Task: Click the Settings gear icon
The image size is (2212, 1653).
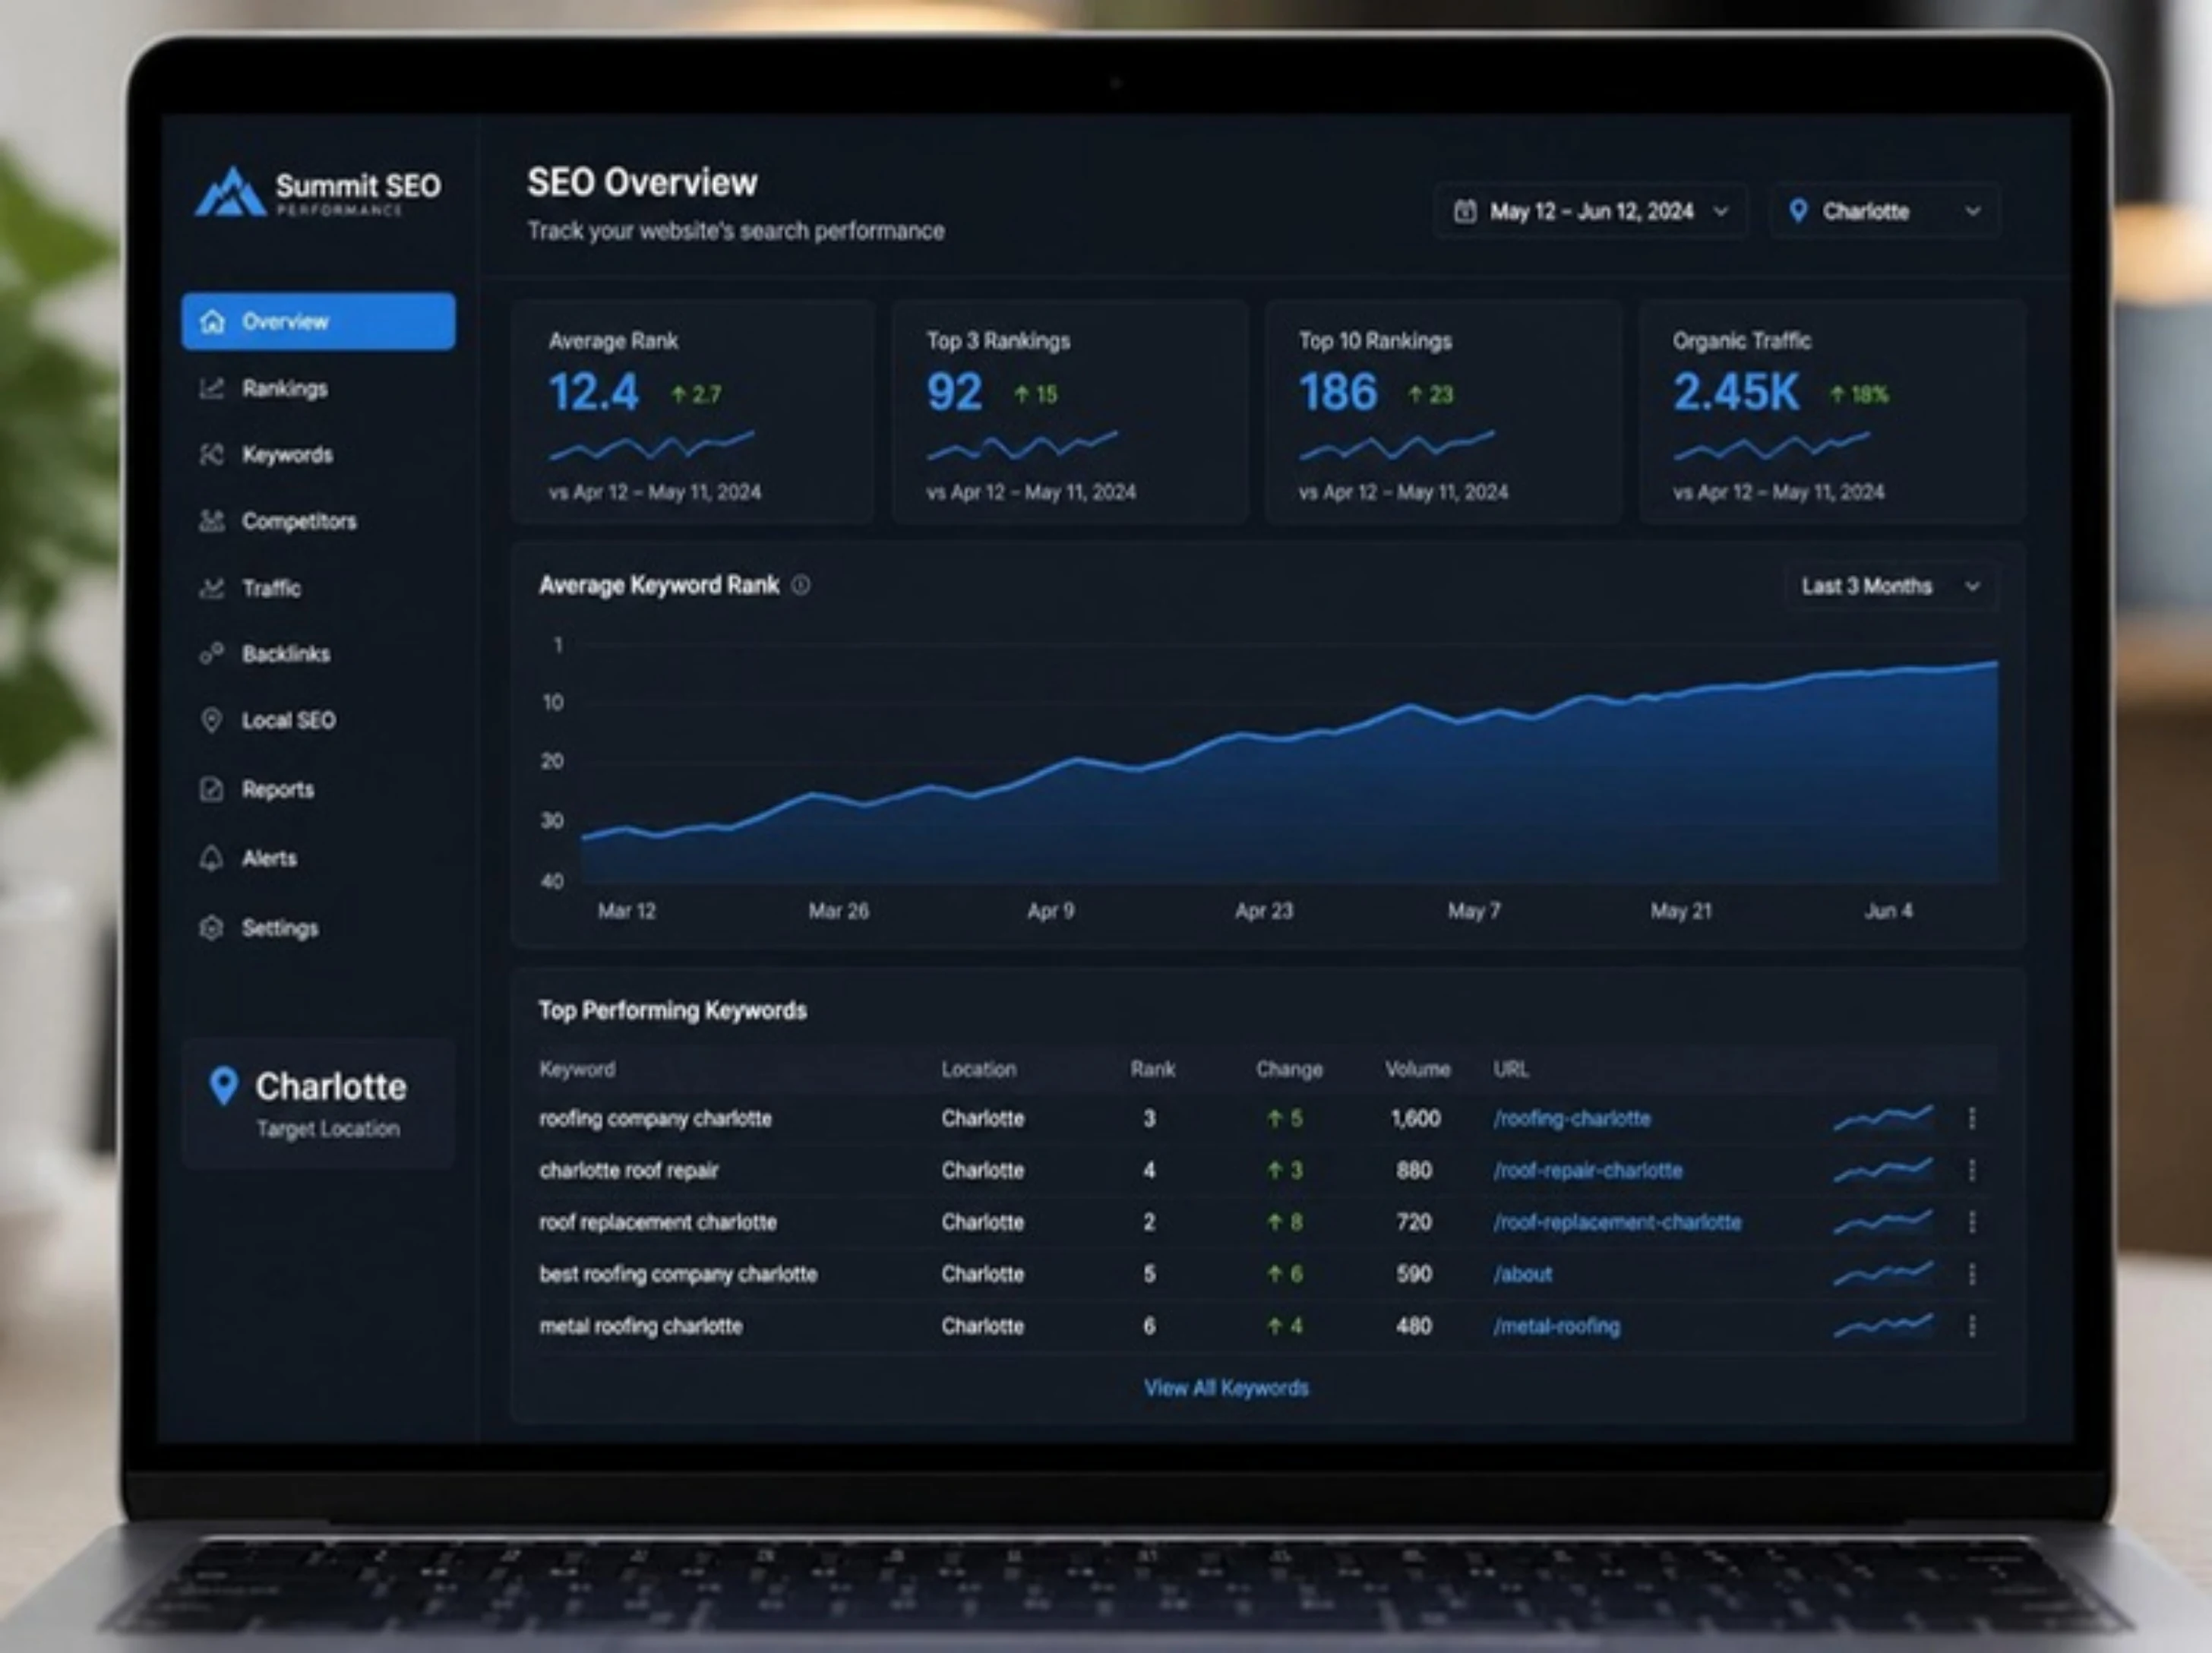Action: (x=211, y=928)
